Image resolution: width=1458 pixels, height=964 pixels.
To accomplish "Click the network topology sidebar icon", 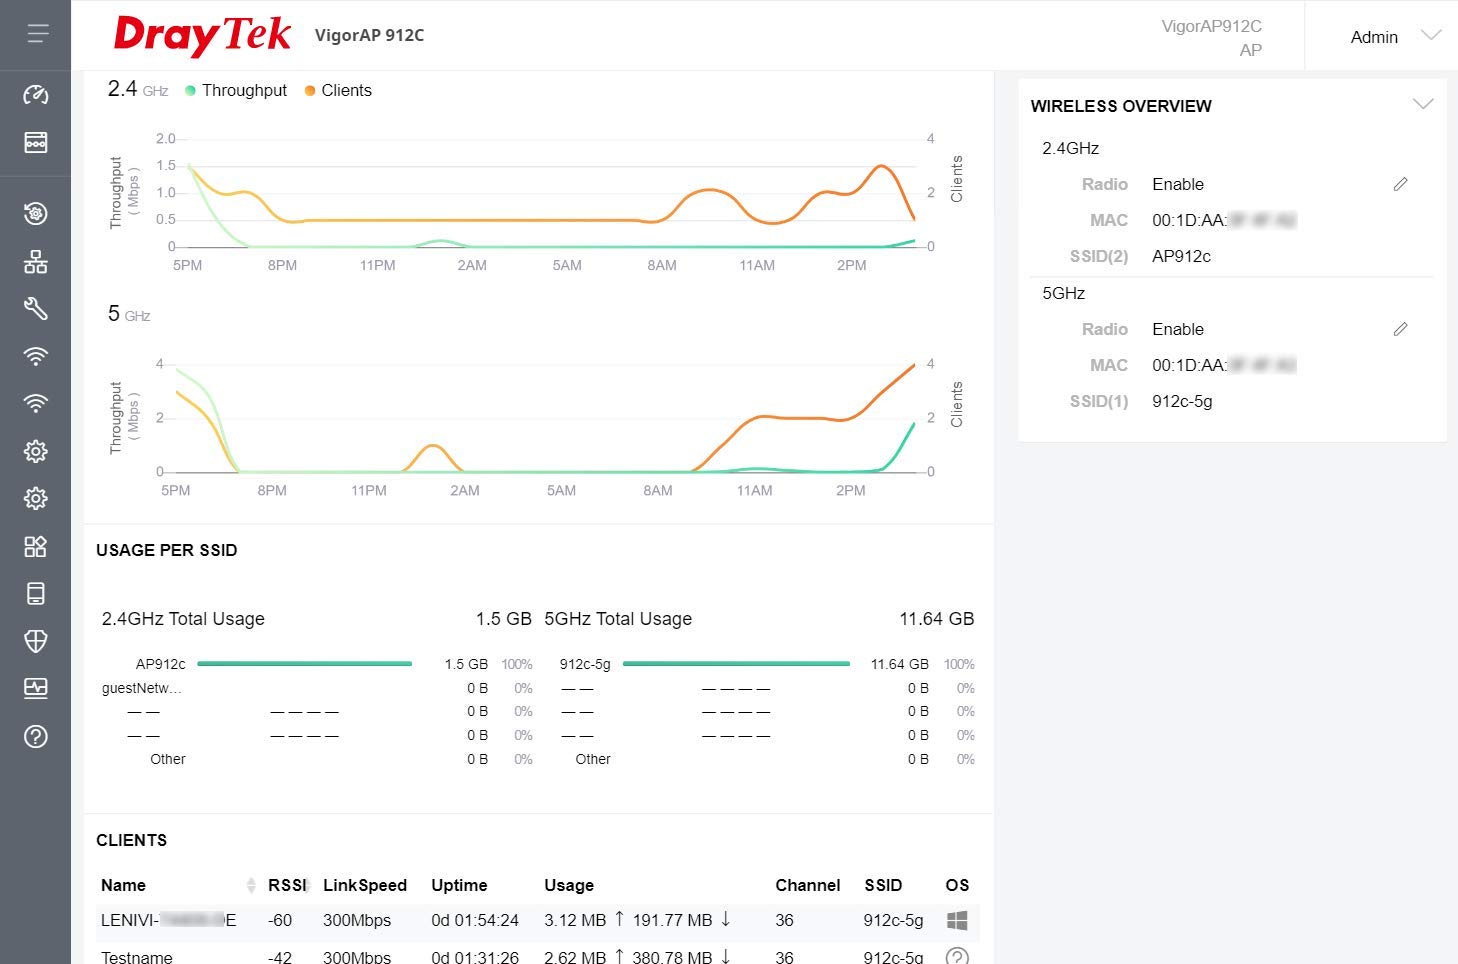I will [x=36, y=262].
